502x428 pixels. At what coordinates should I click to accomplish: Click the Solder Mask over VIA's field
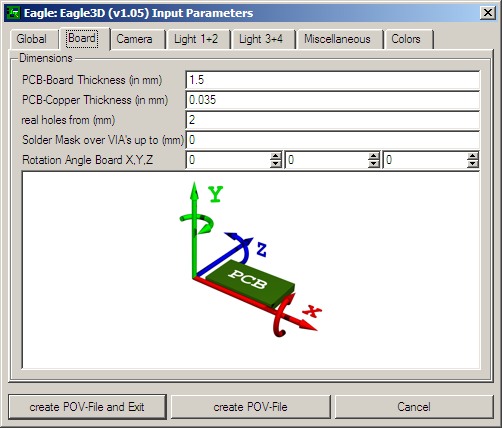(333, 140)
